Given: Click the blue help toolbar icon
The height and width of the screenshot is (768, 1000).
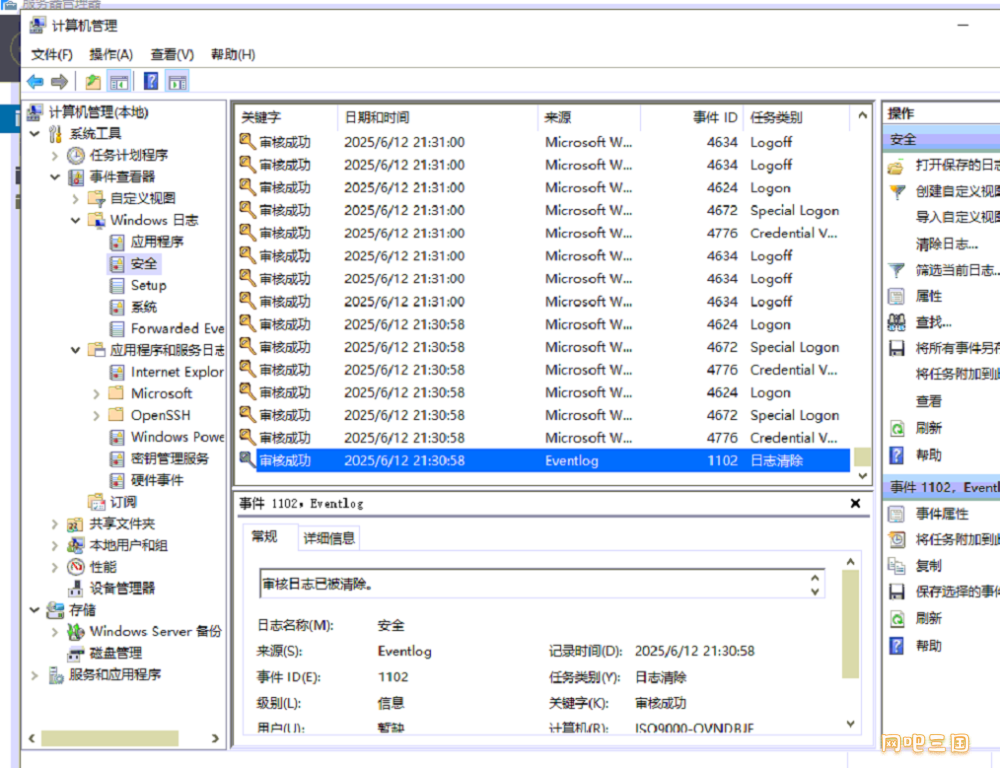Looking at the screenshot, I should click(x=151, y=82).
